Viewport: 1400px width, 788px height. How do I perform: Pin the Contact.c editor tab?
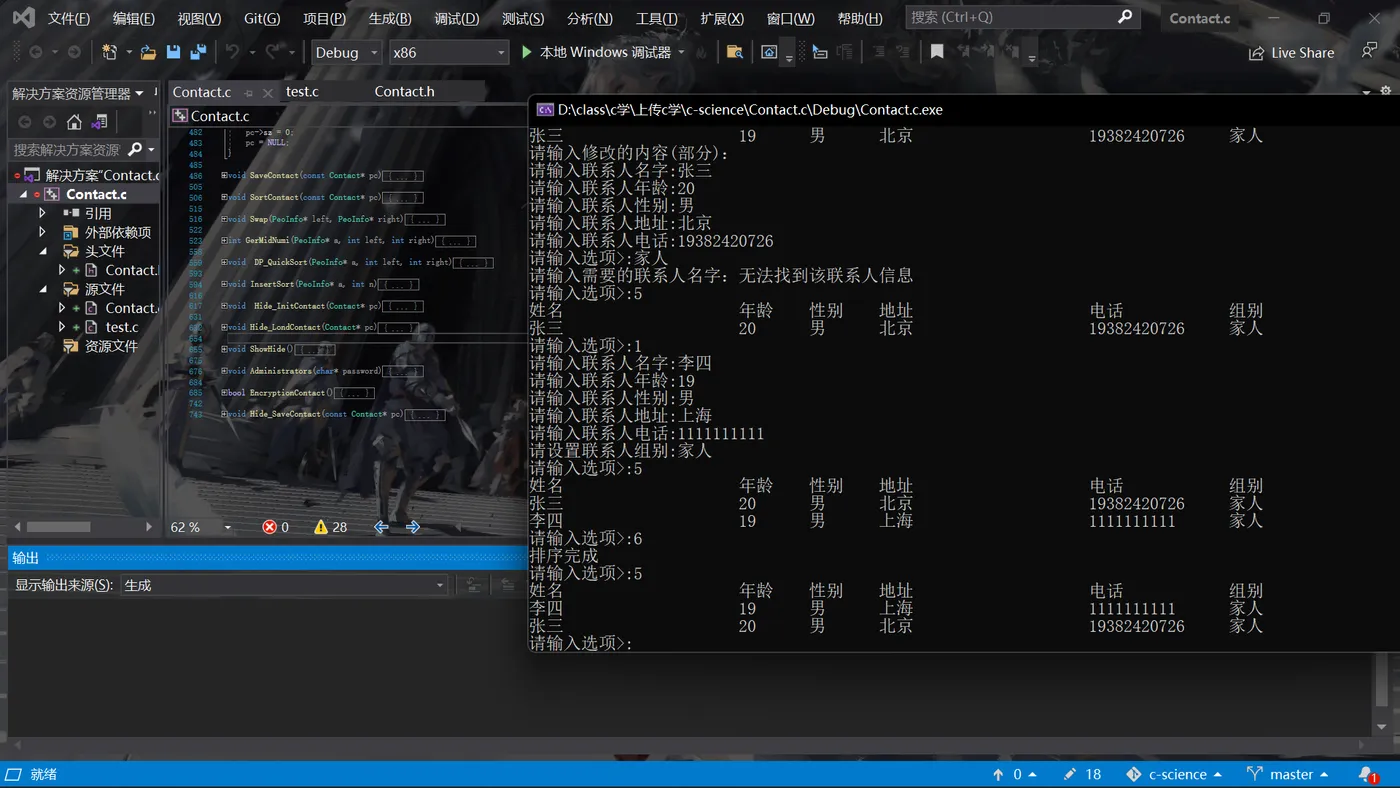(x=248, y=92)
